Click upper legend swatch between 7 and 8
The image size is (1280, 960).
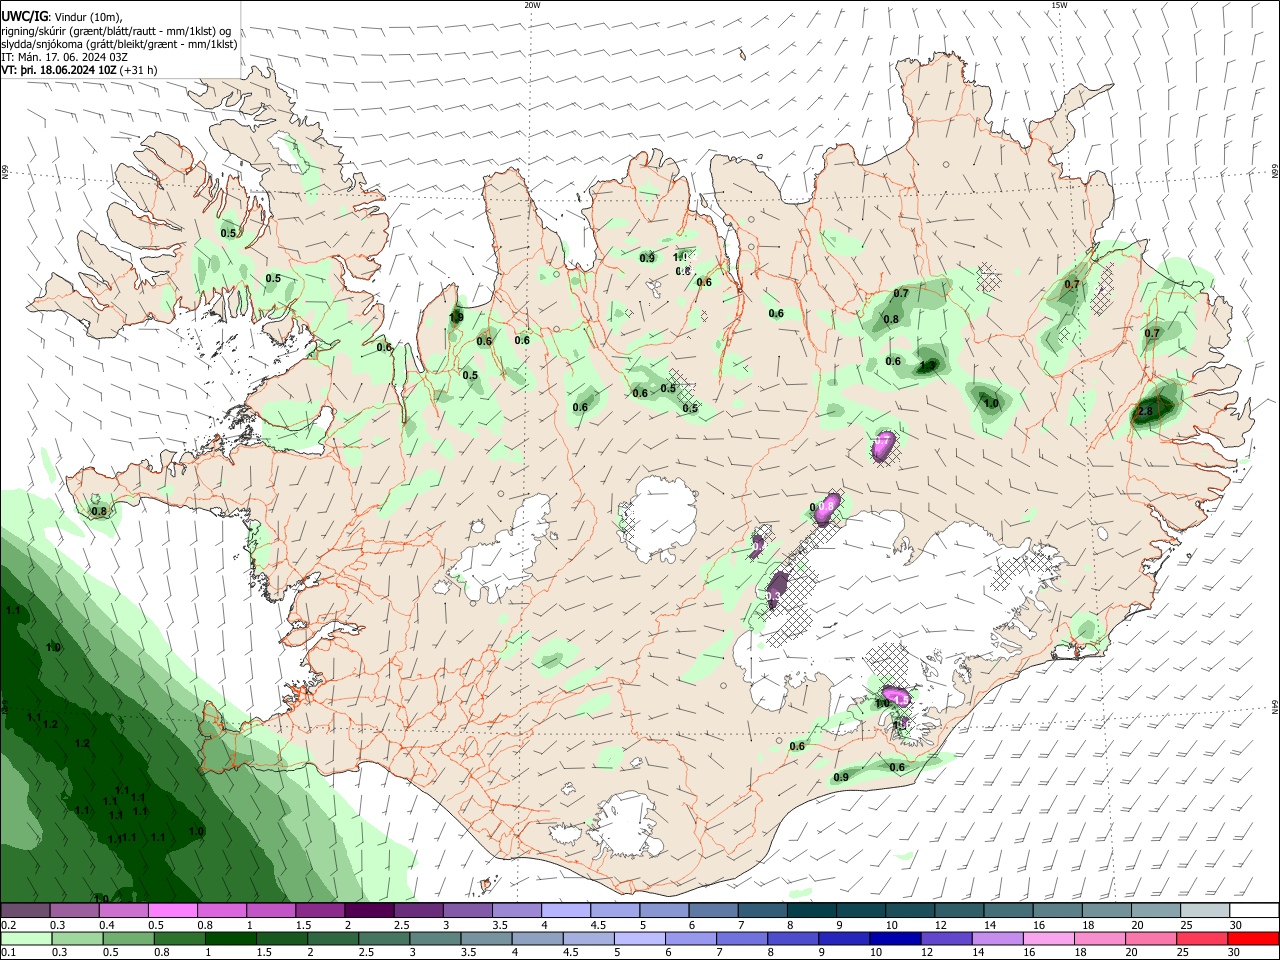click(763, 910)
